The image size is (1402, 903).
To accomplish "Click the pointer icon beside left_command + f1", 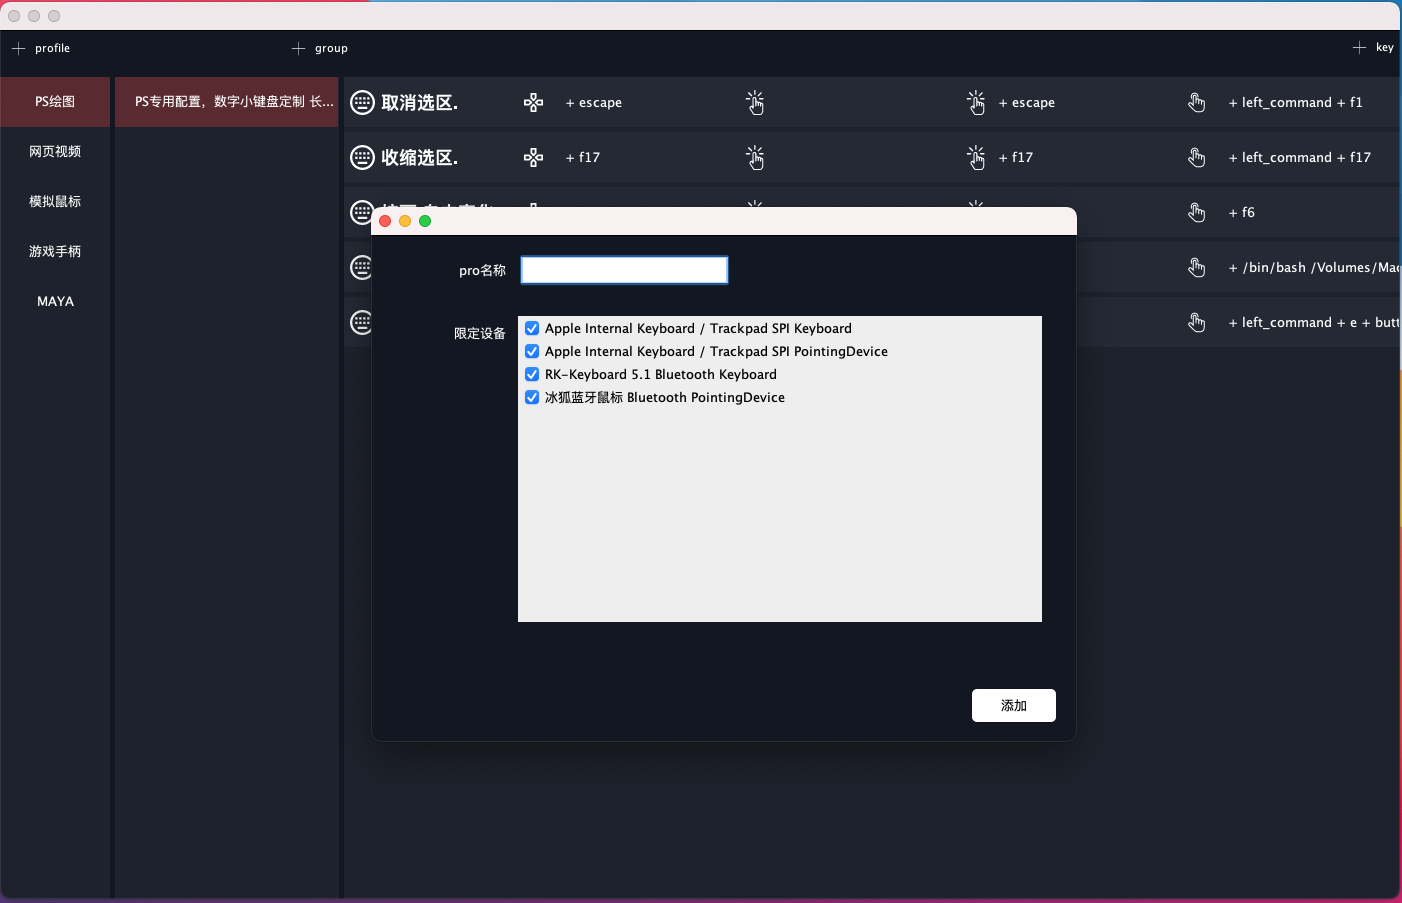I will [x=1197, y=102].
